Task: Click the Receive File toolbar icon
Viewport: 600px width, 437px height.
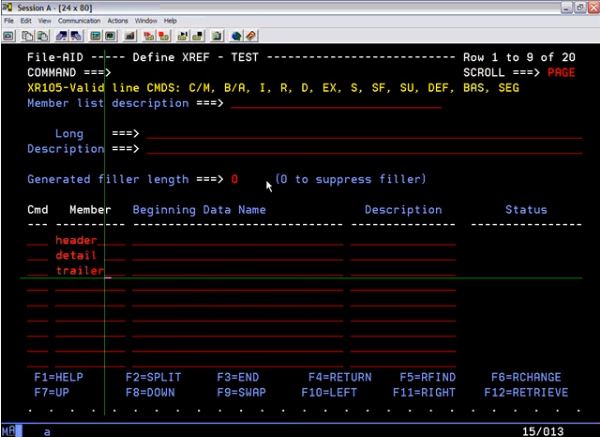Action: pos(77,36)
